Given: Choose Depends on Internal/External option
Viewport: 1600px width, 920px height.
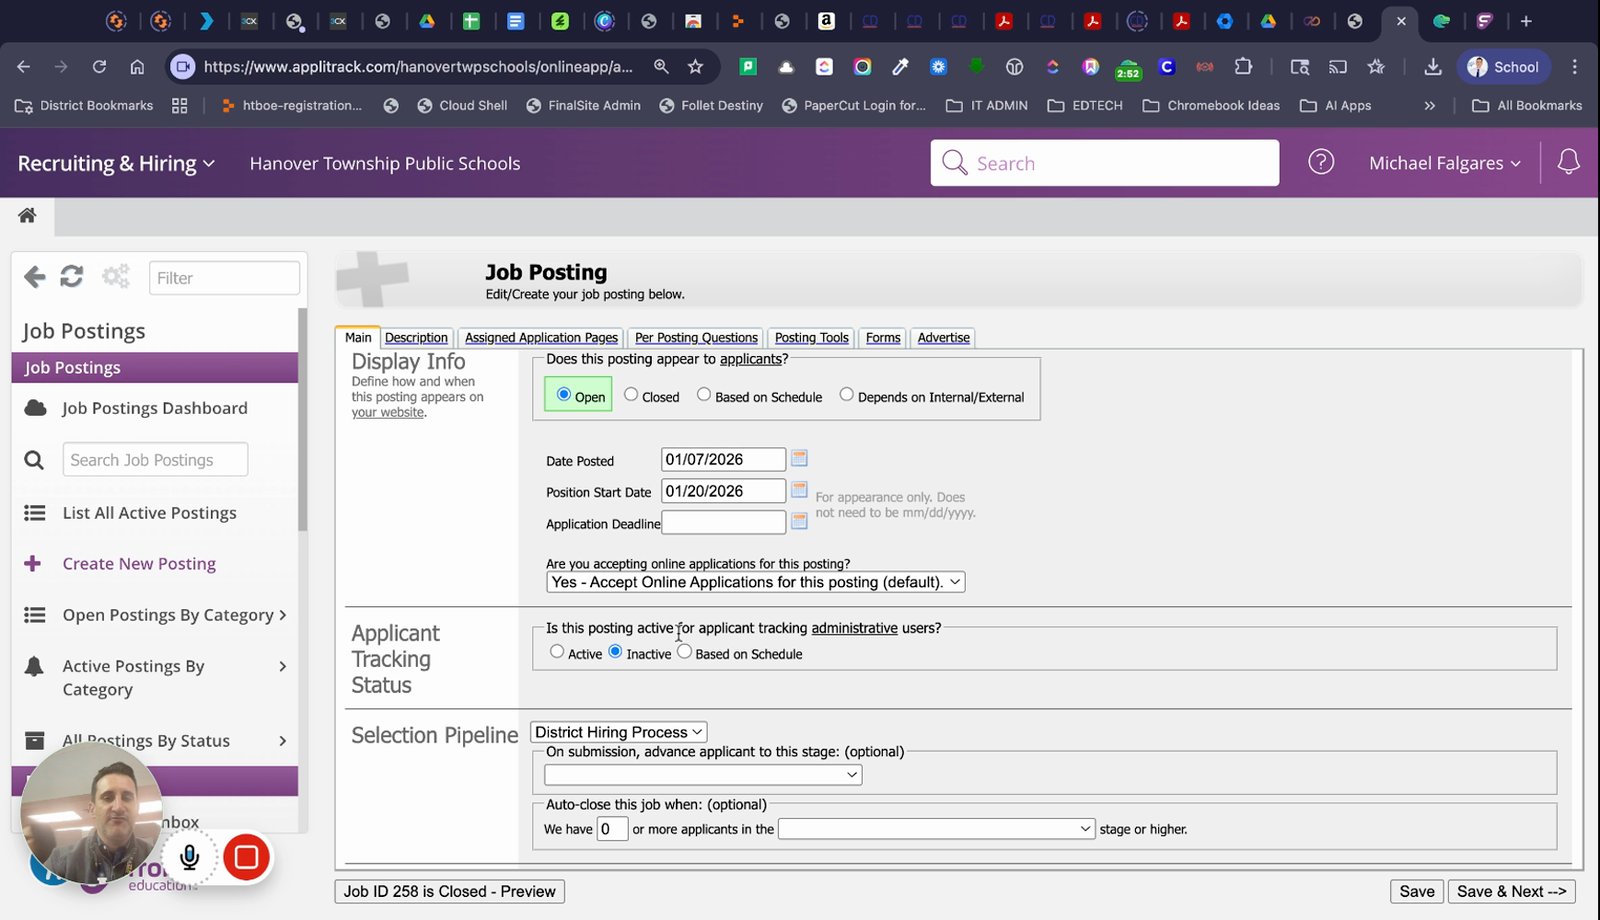Looking at the screenshot, I should coord(846,395).
